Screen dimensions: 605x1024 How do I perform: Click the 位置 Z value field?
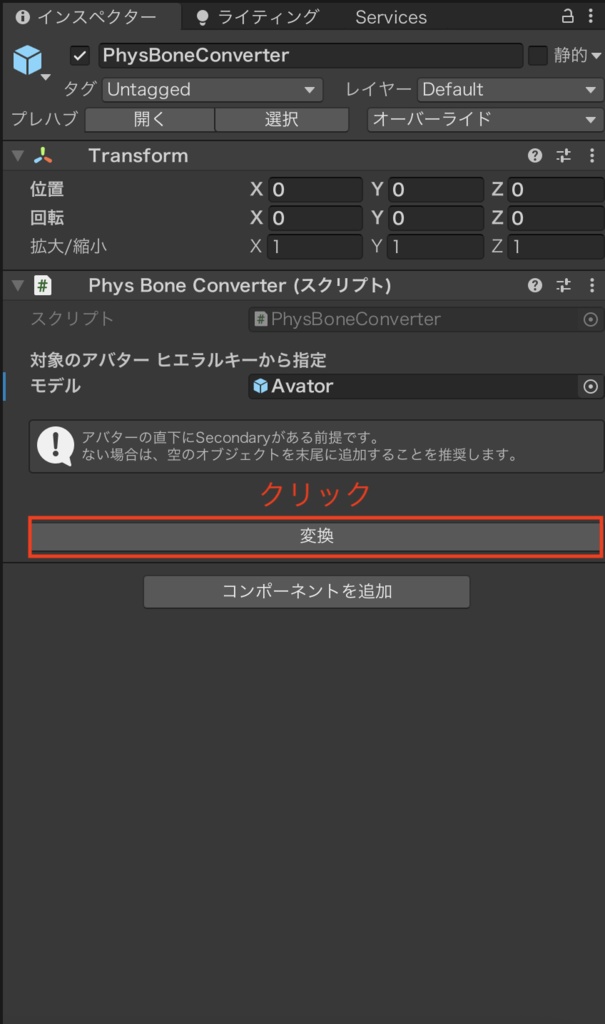click(556, 190)
